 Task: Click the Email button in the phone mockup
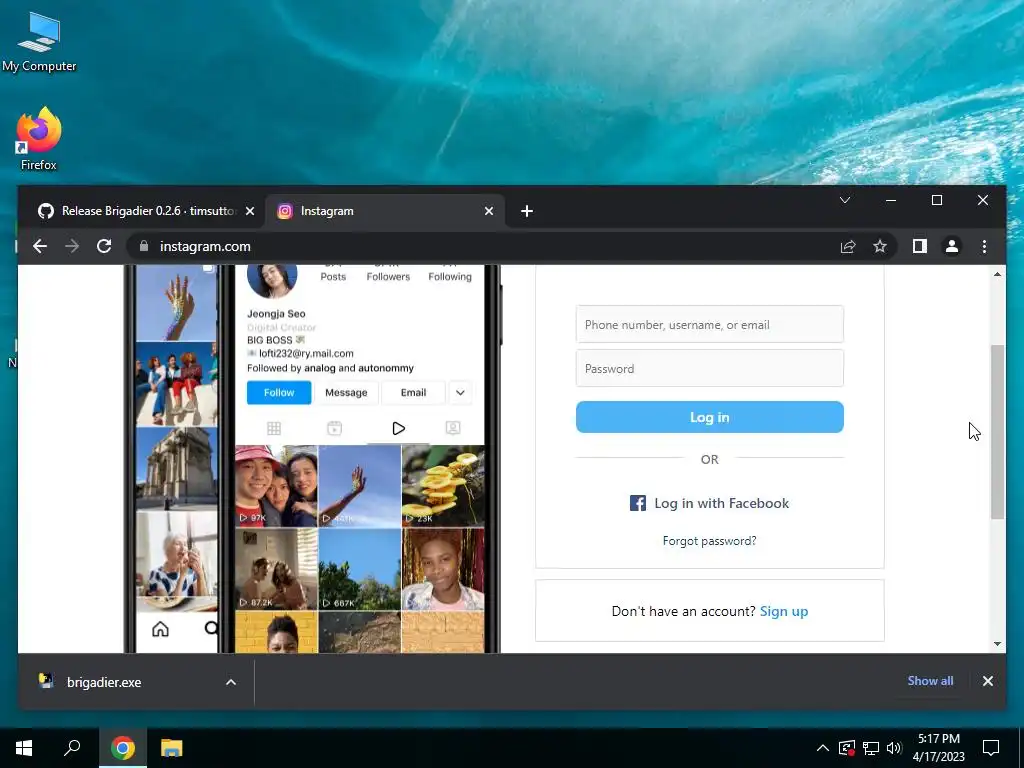pyautogui.click(x=413, y=392)
